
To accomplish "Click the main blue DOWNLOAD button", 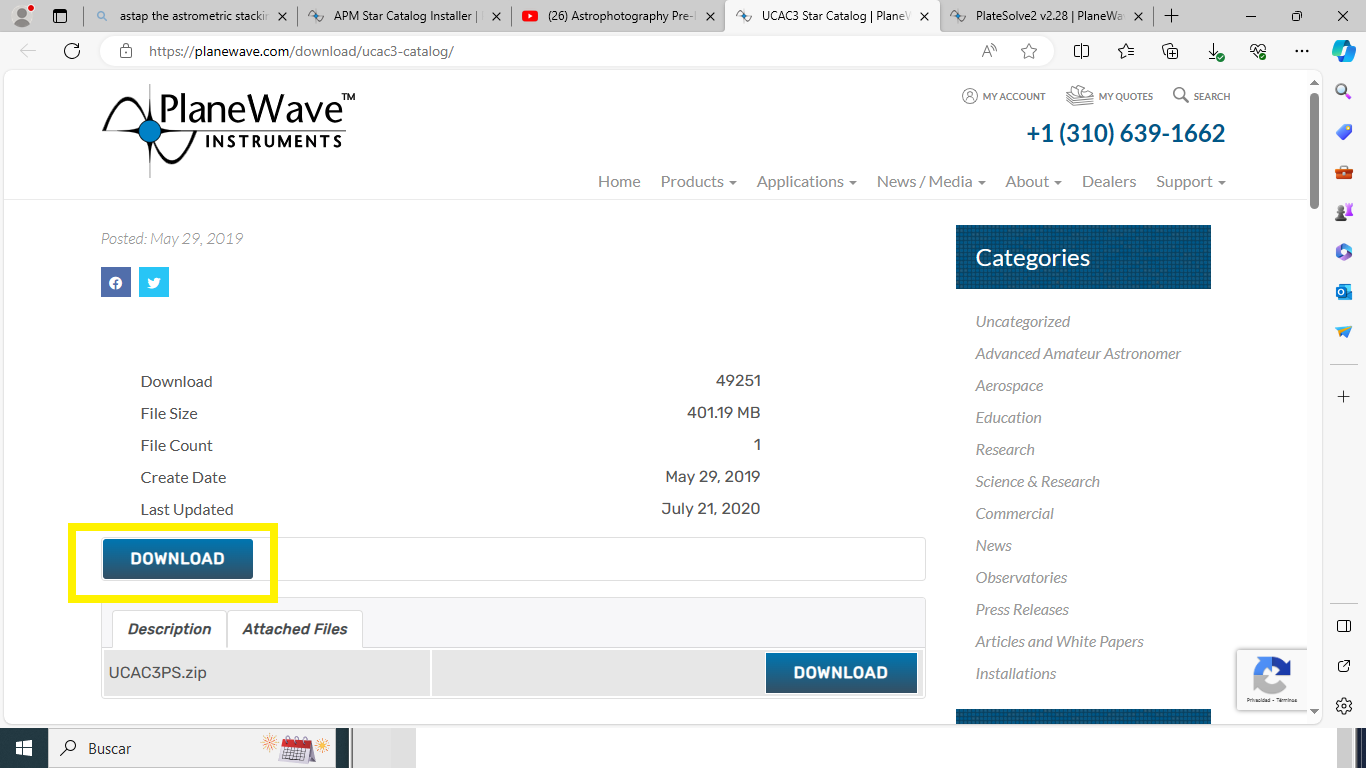I will pos(178,559).
